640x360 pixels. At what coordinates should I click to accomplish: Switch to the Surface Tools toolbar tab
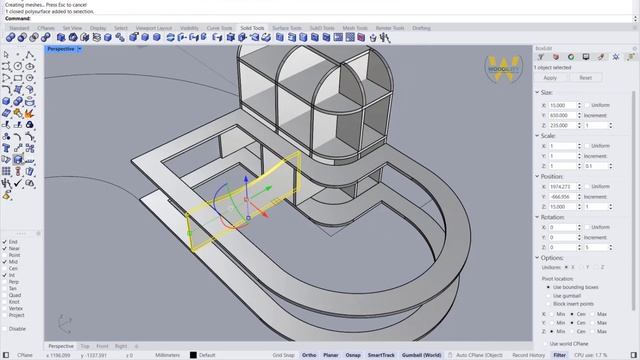287,28
